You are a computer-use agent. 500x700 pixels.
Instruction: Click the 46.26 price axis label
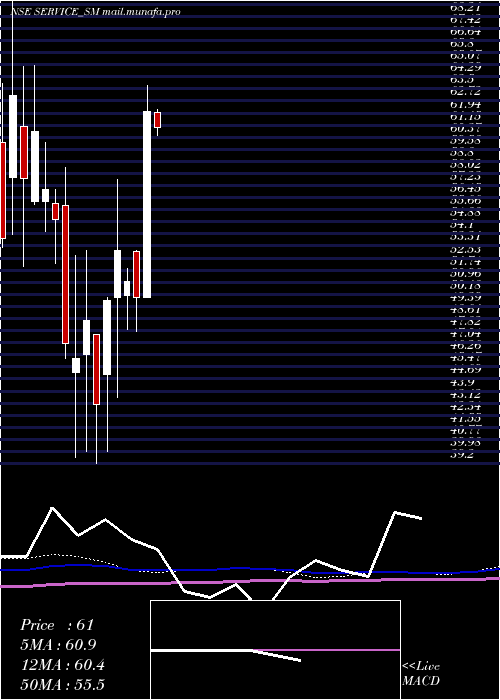click(x=466, y=346)
